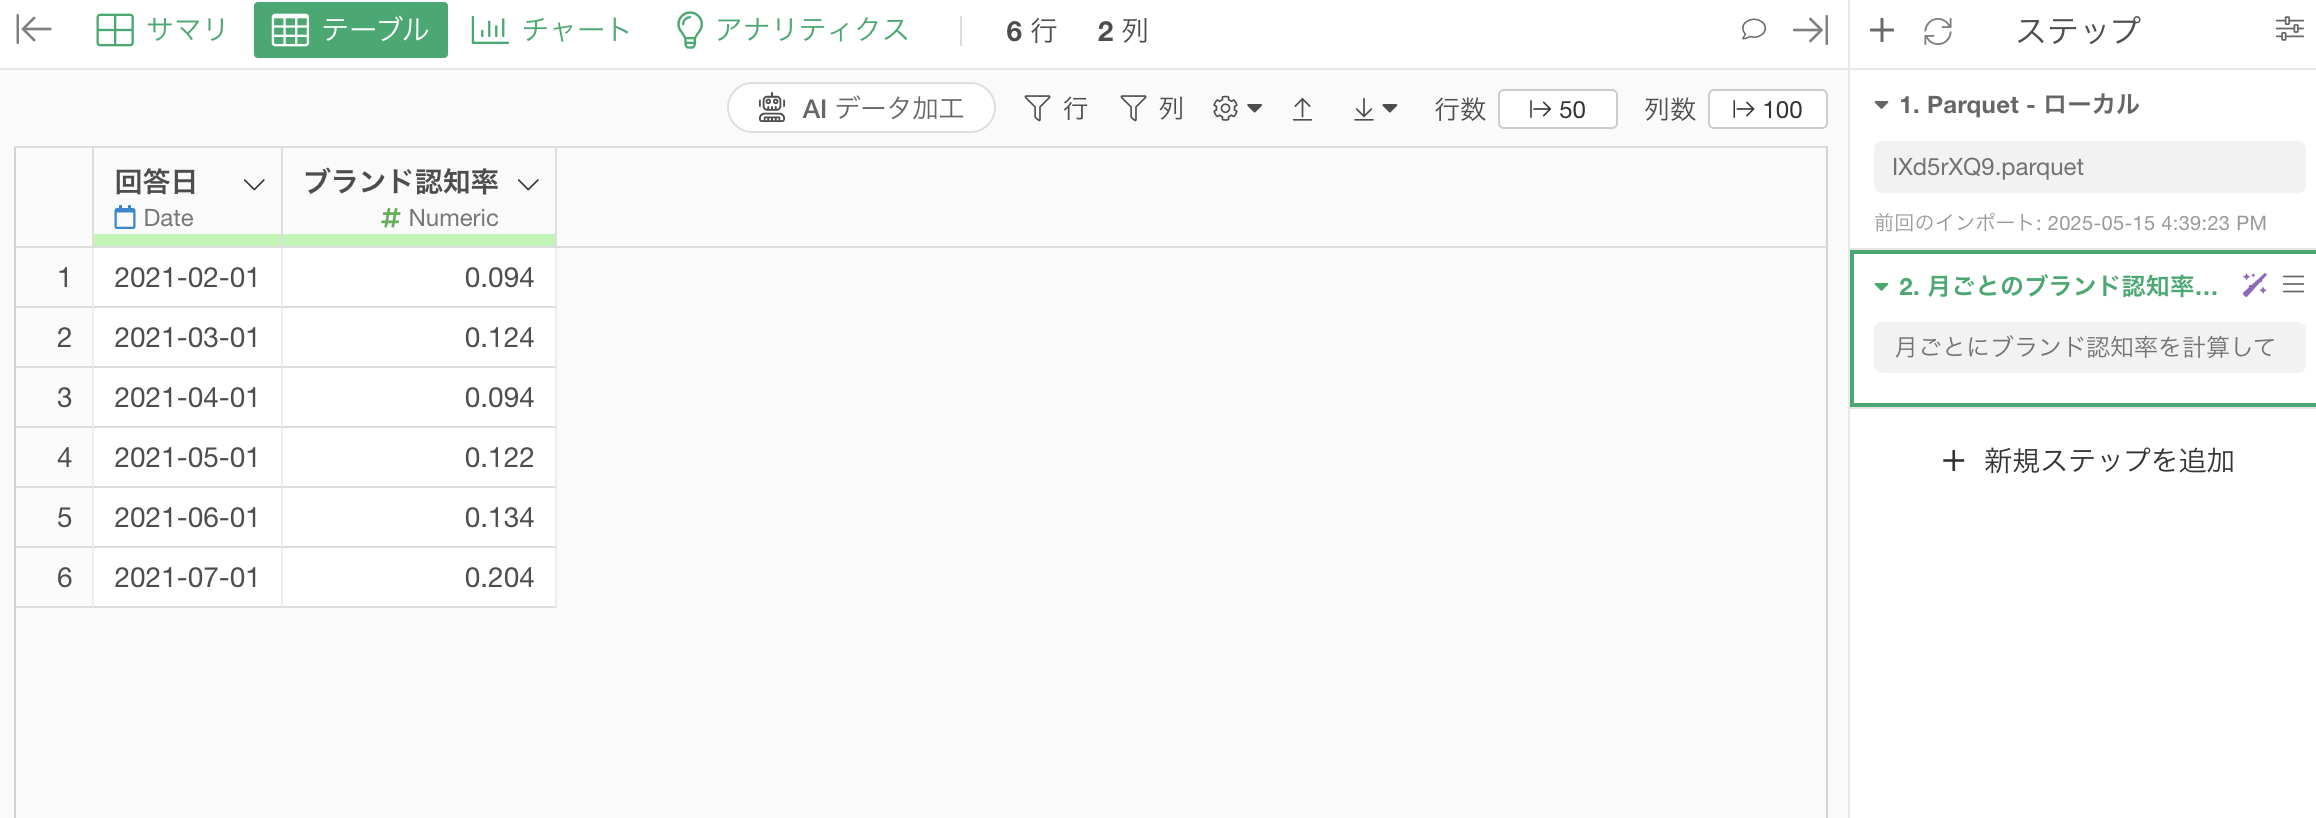
Task: Edit the 行数 value 50 field
Action: [1558, 109]
